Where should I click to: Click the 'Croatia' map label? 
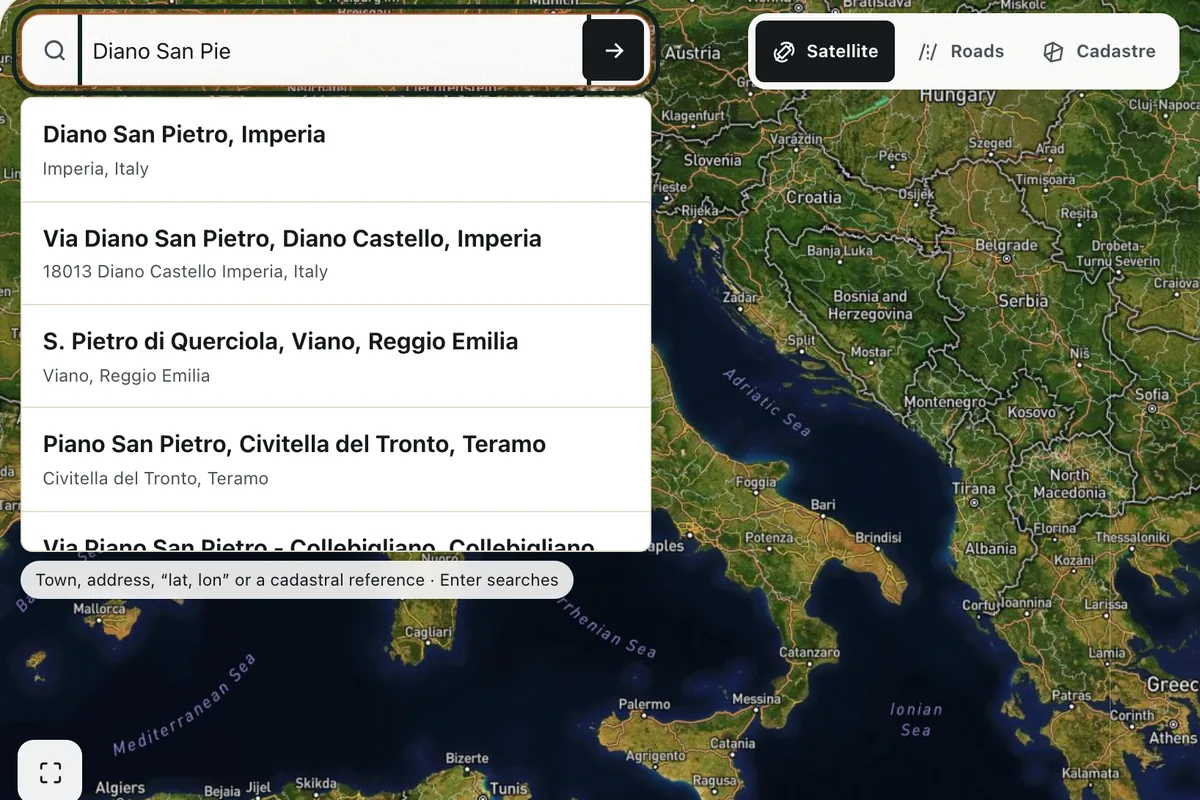(813, 198)
